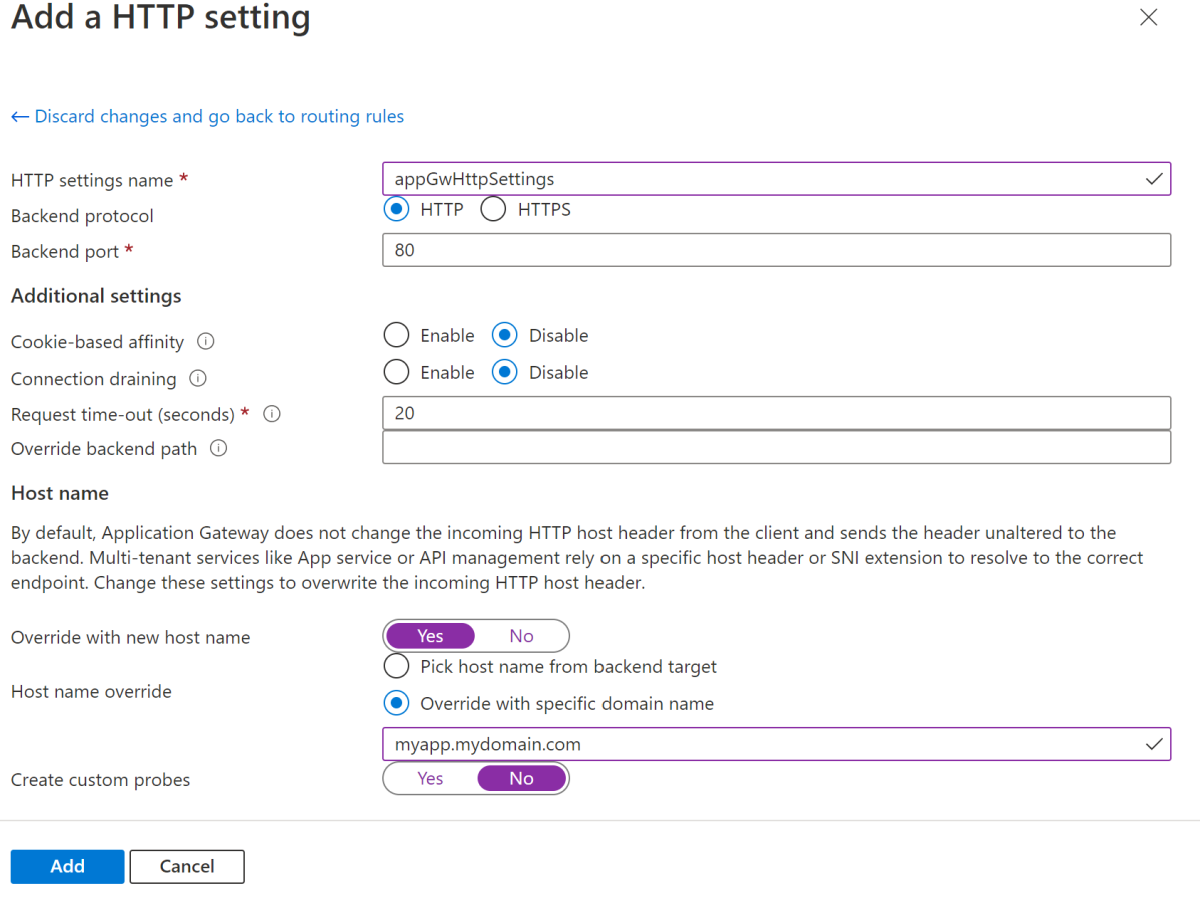The height and width of the screenshot is (908, 1200).
Task: Click the info icon for Request time-out
Action: click(x=271, y=413)
